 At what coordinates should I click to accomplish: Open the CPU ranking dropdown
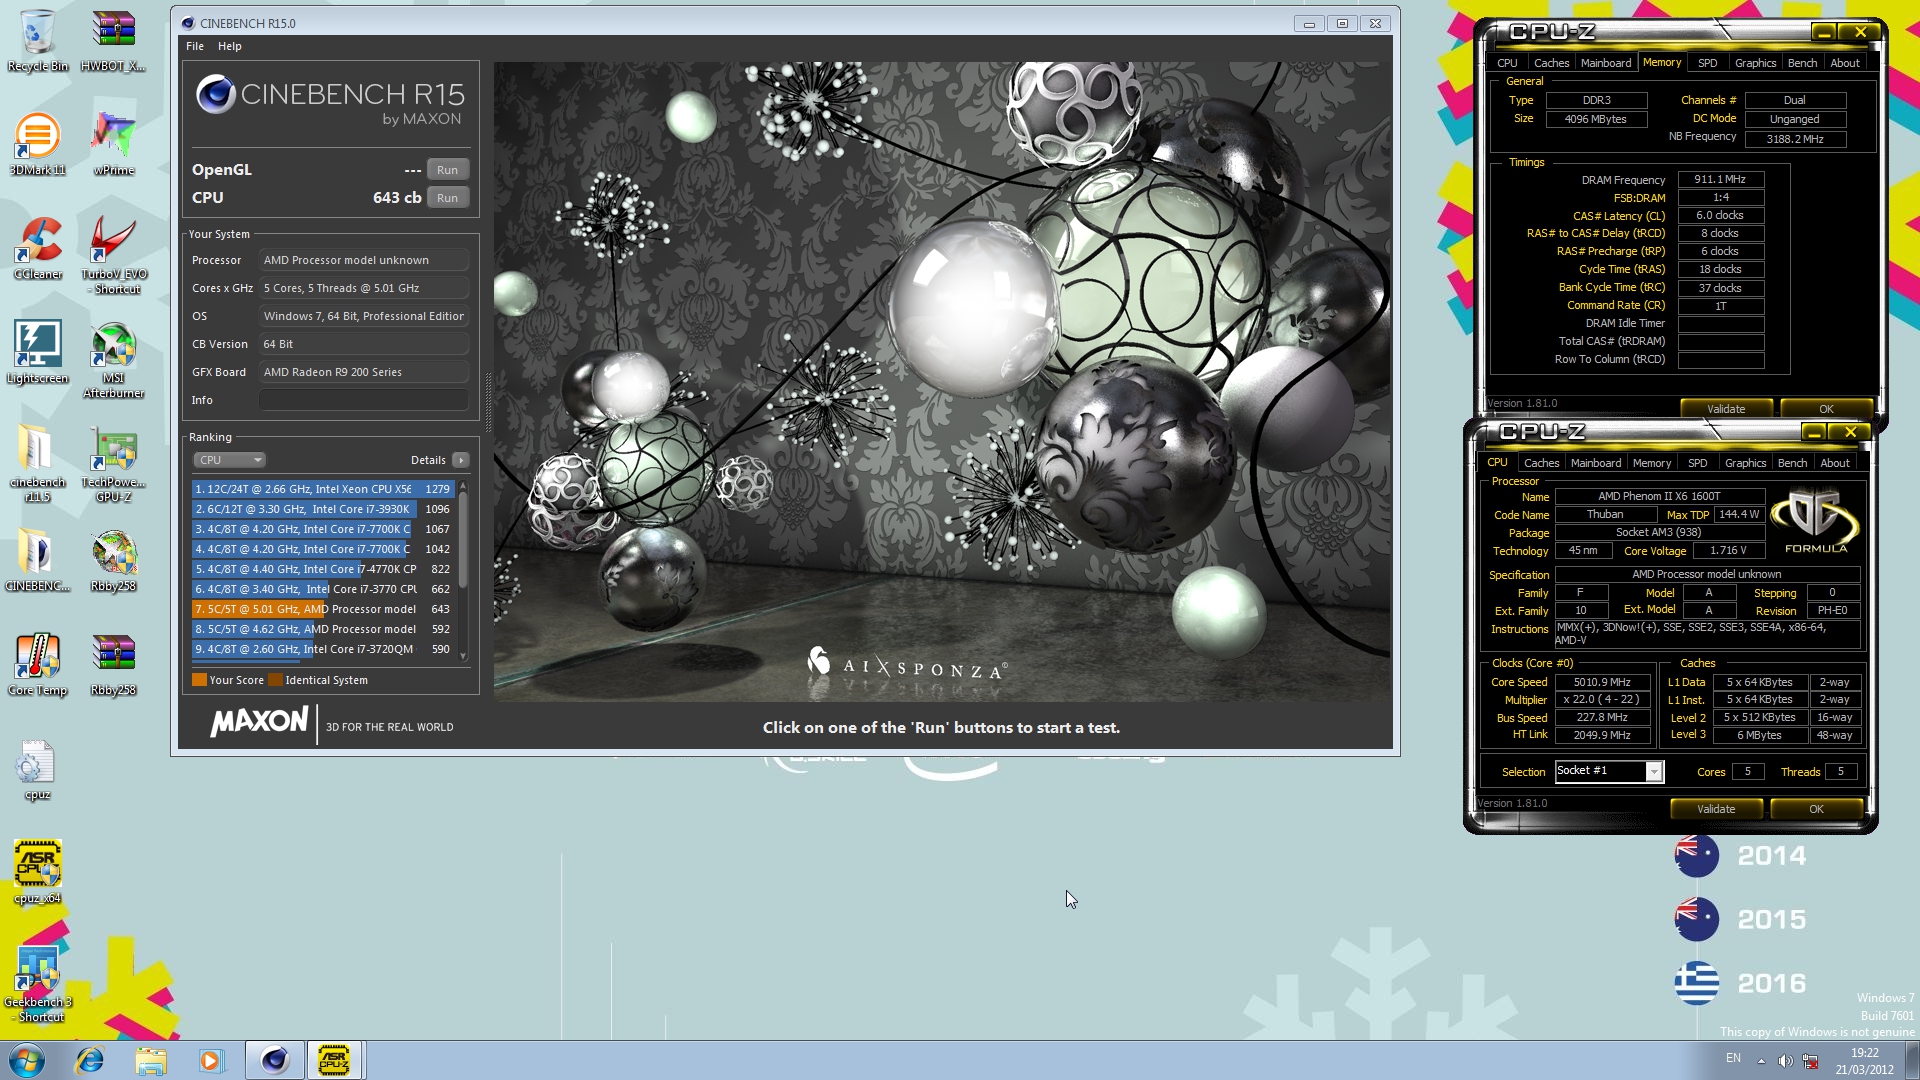(x=229, y=460)
